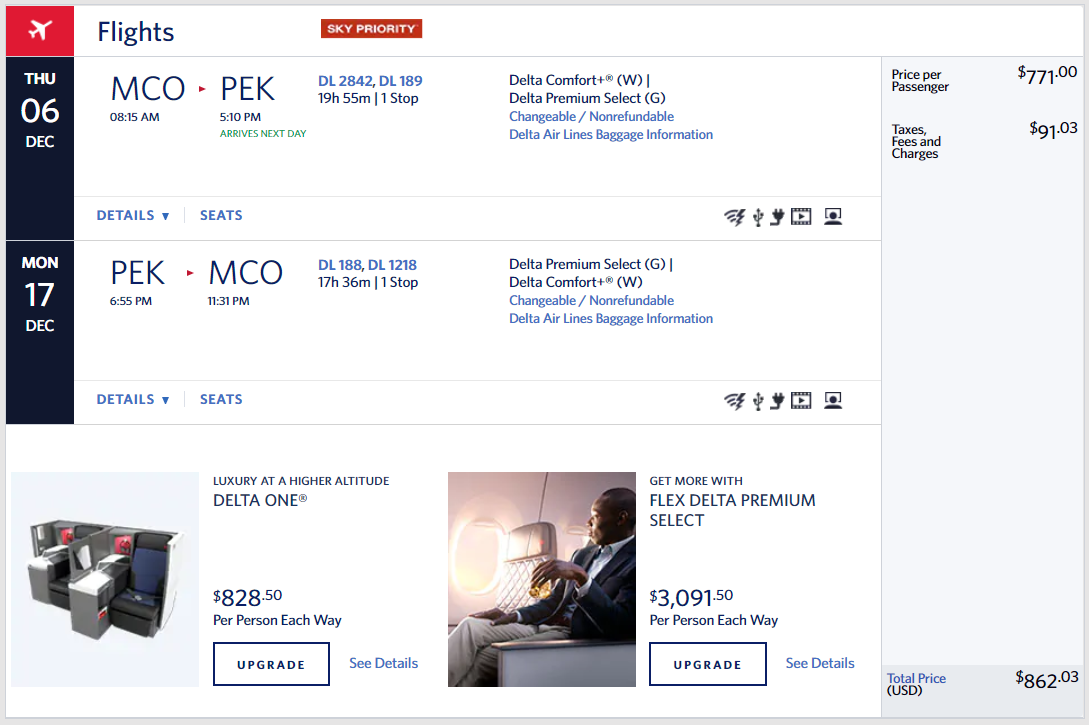Expand Details for the Dec 17 flight

133,399
